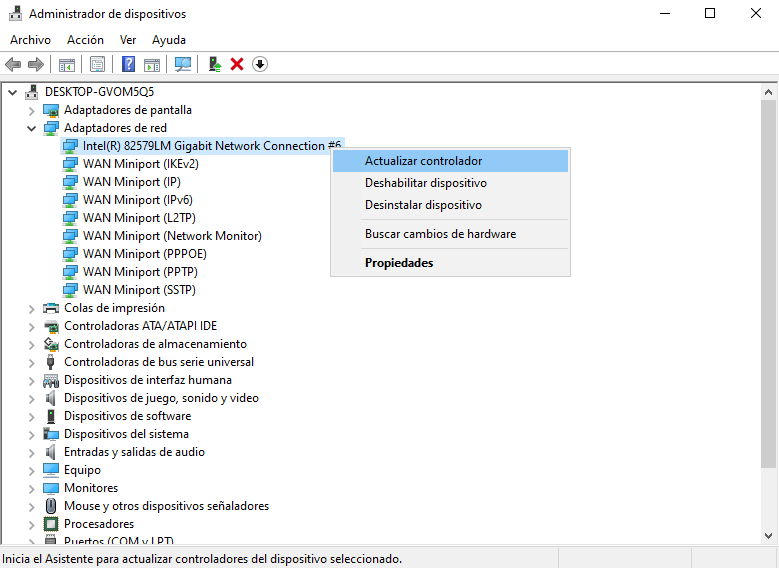Select the Equipo tree label

click(82, 470)
